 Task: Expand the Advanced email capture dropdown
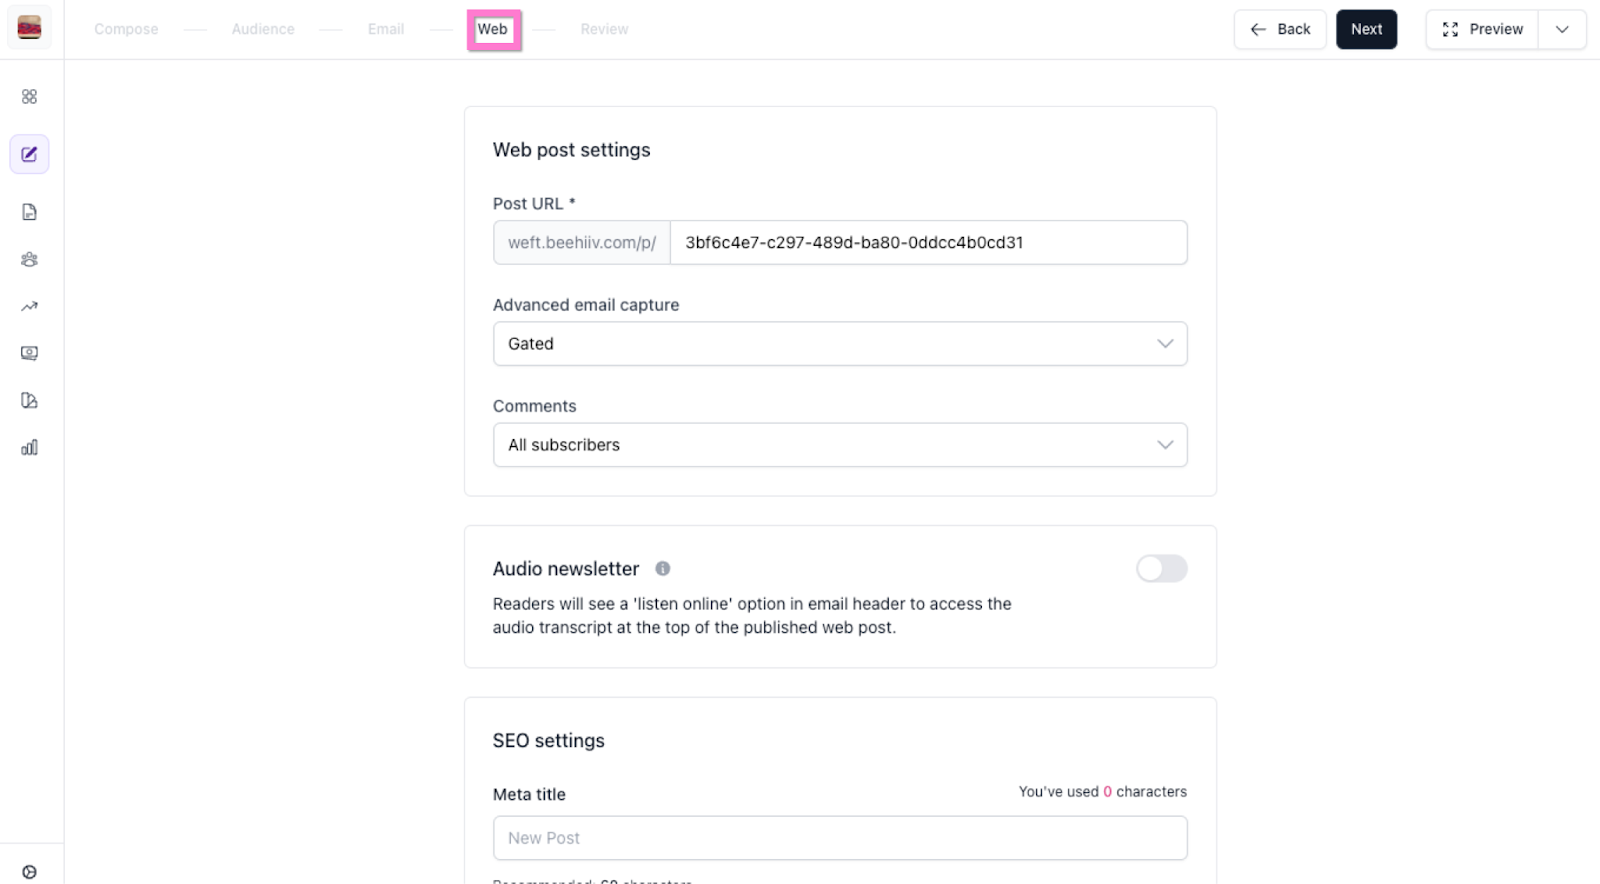(x=839, y=343)
